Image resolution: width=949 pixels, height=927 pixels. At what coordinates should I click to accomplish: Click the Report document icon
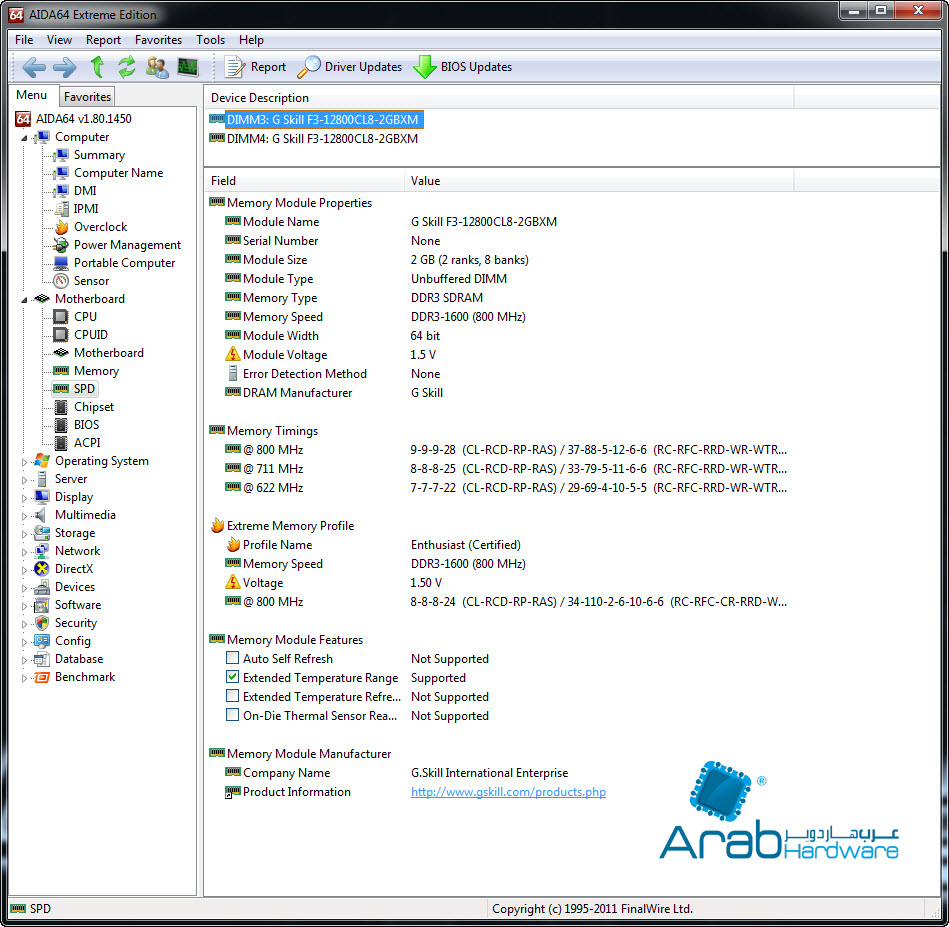tap(234, 67)
